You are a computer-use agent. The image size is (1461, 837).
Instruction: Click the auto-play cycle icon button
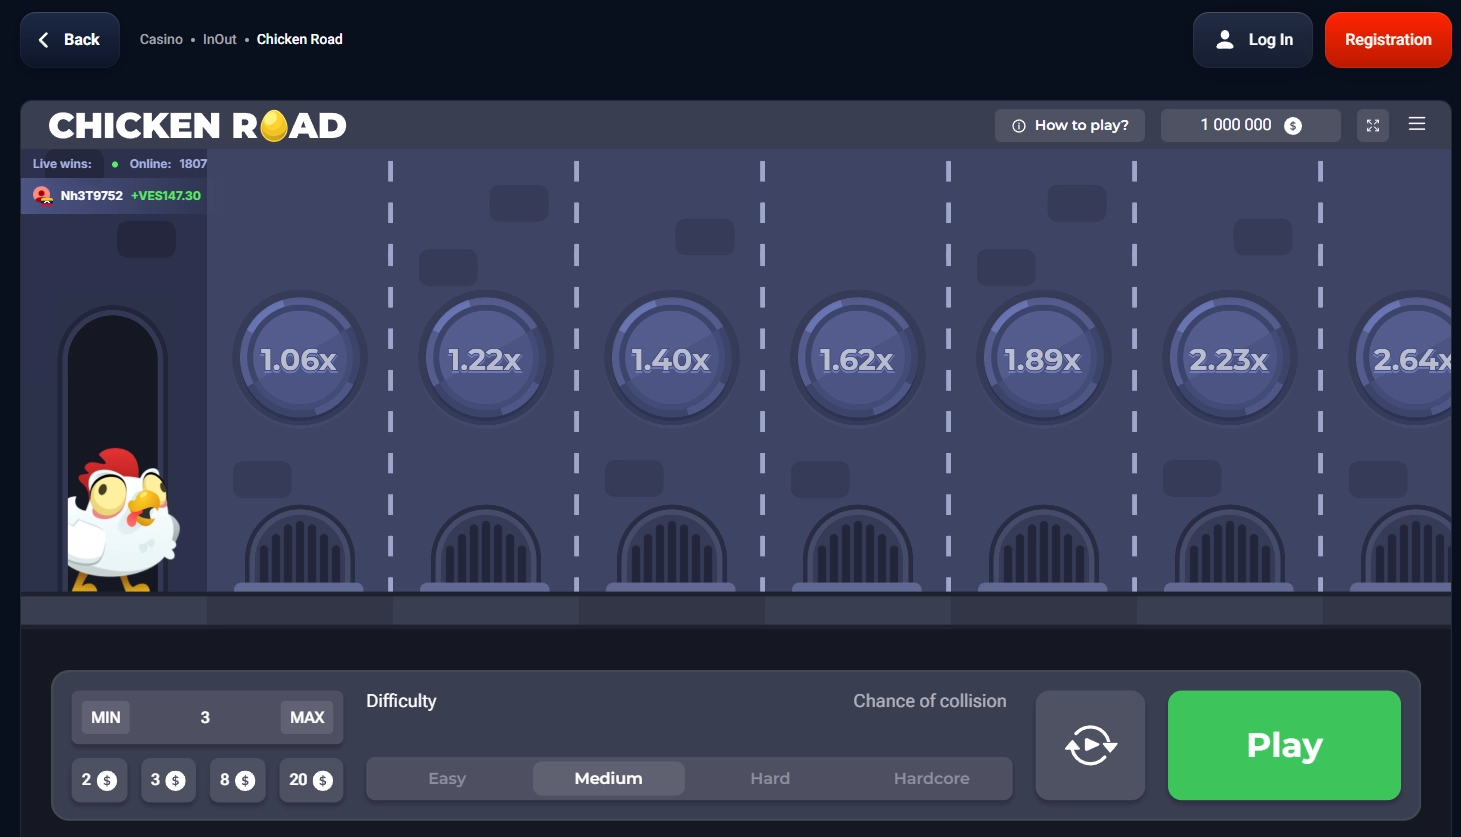[x=1090, y=745]
